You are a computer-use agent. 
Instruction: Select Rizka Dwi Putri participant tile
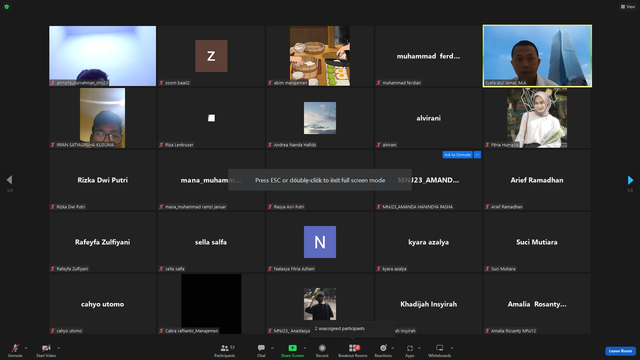click(x=102, y=180)
